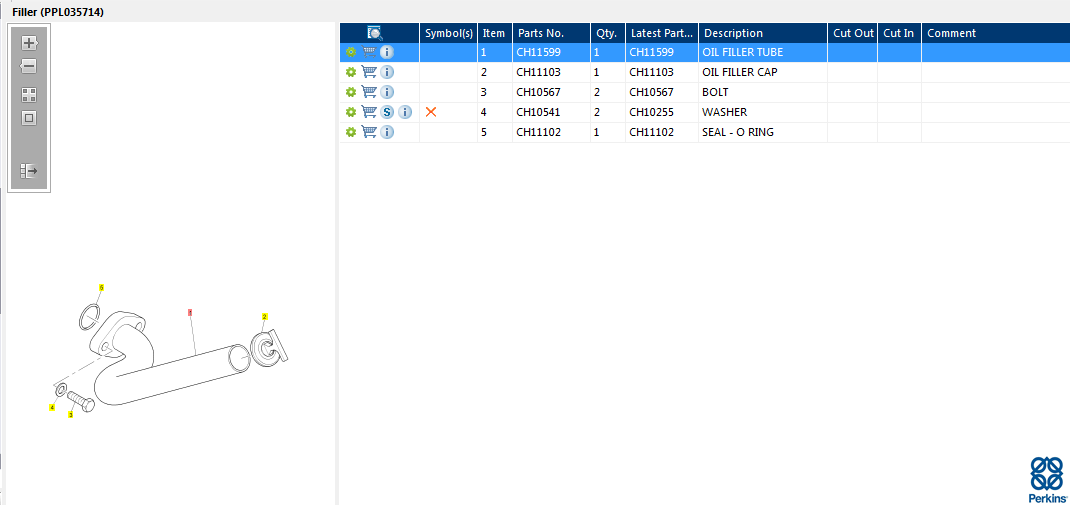Click the list-arrow export icon in the diagram toolbar

(x=29, y=171)
